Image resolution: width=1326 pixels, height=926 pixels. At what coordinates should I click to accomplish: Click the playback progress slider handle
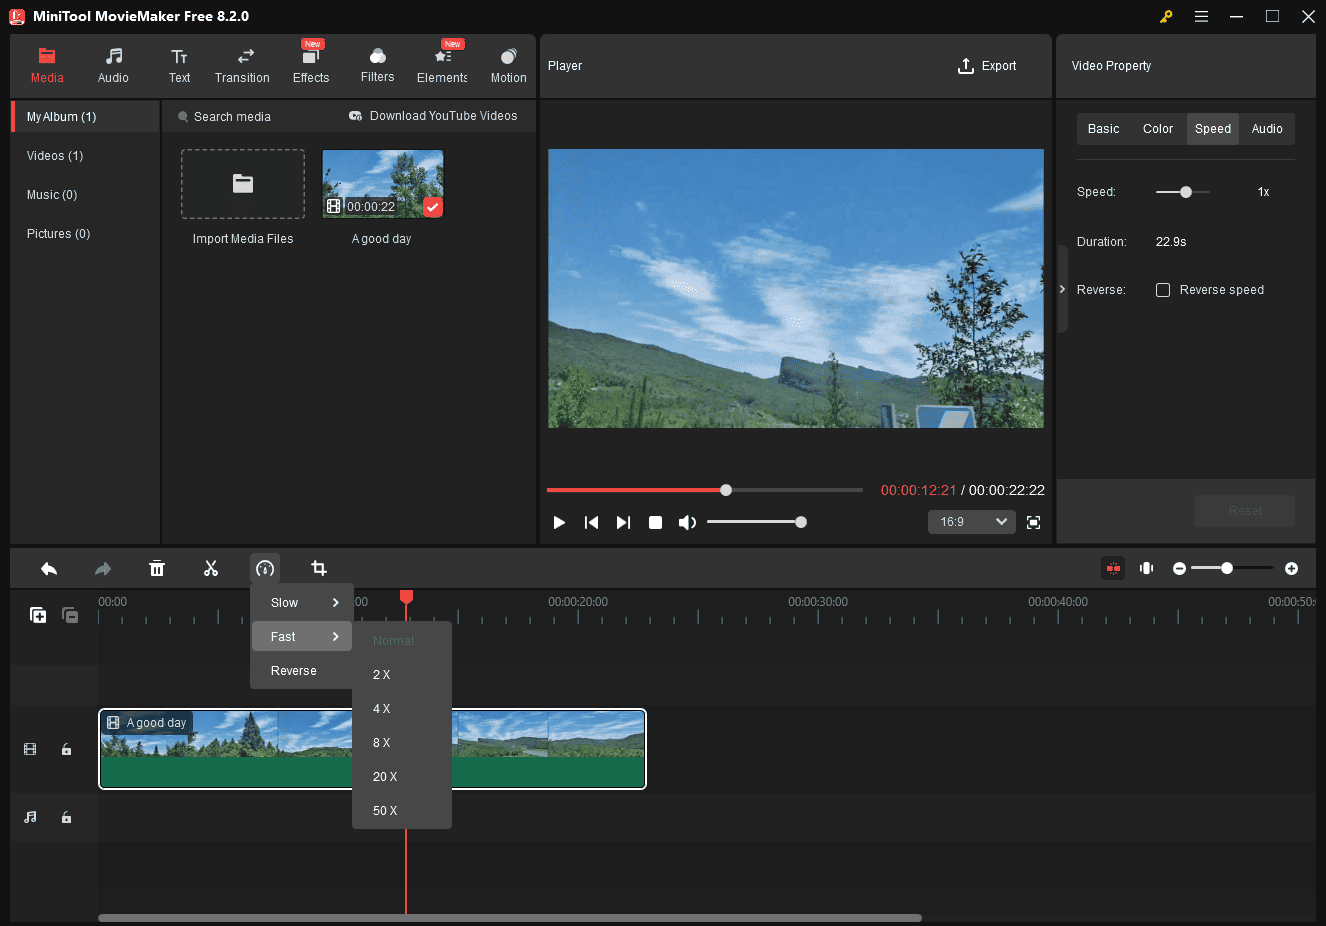726,490
